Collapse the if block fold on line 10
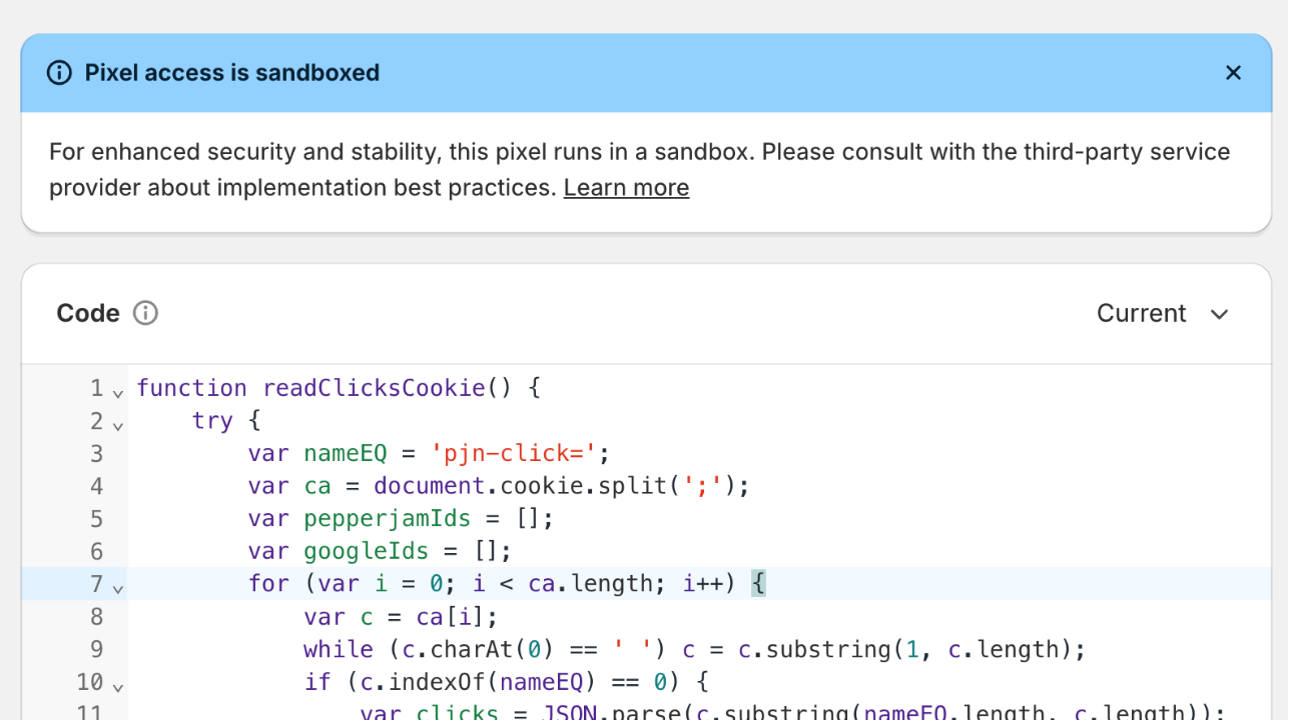The height and width of the screenshot is (724, 1292). pyautogui.click(x=118, y=686)
